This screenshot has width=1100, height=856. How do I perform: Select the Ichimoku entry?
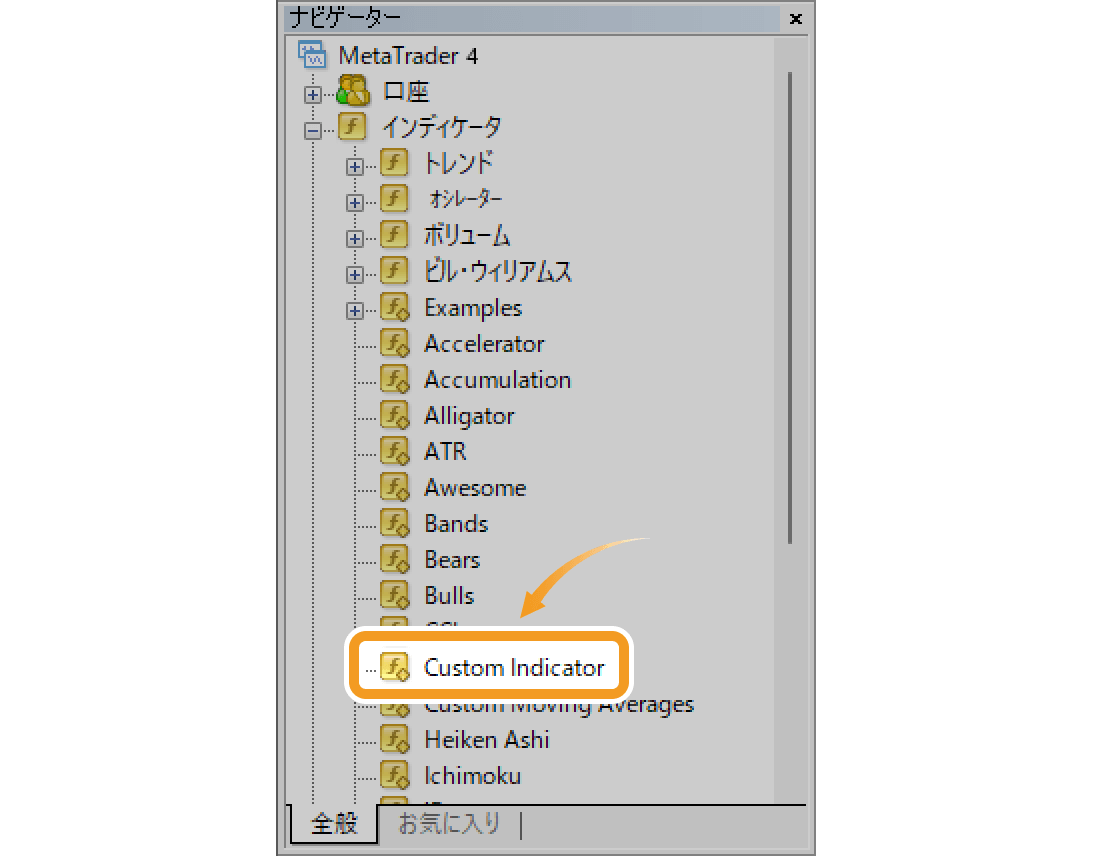473,776
